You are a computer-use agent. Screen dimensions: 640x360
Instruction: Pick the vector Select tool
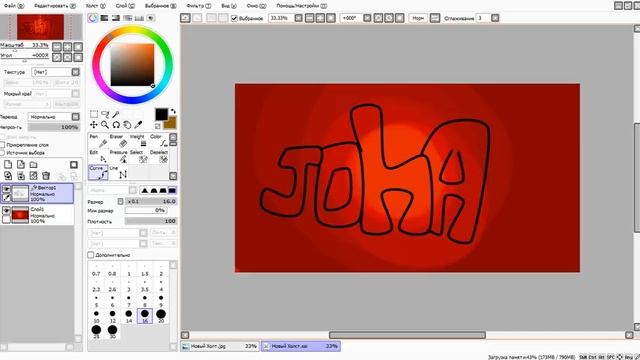[138, 156]
